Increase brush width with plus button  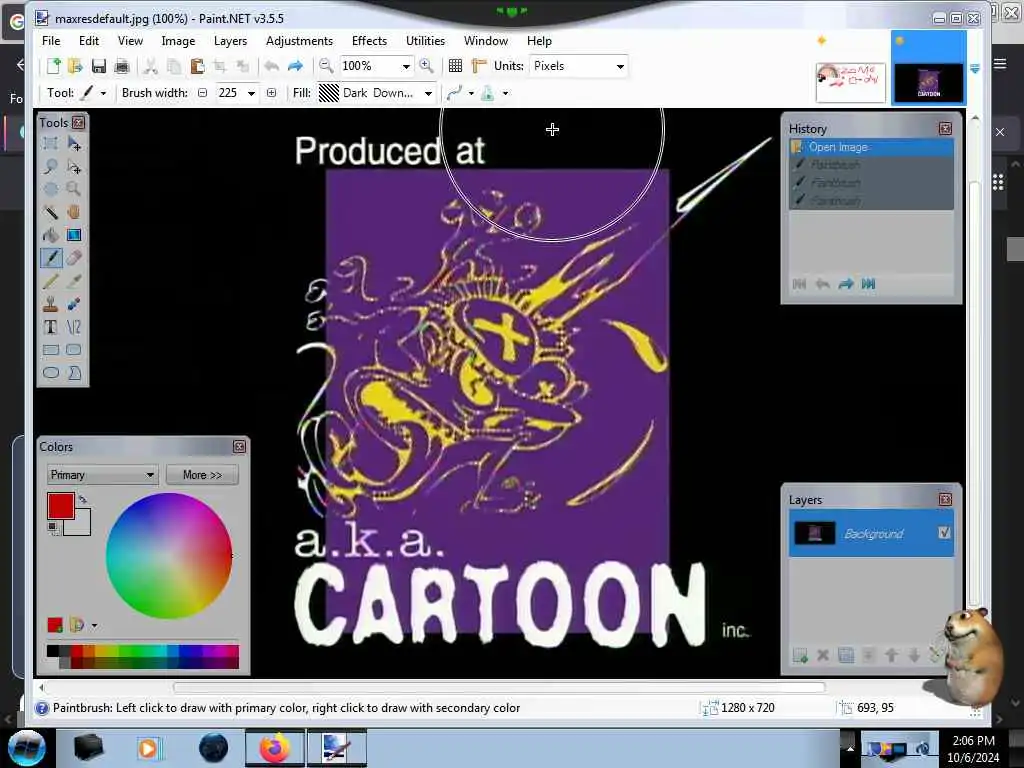(x=272, y=93)
